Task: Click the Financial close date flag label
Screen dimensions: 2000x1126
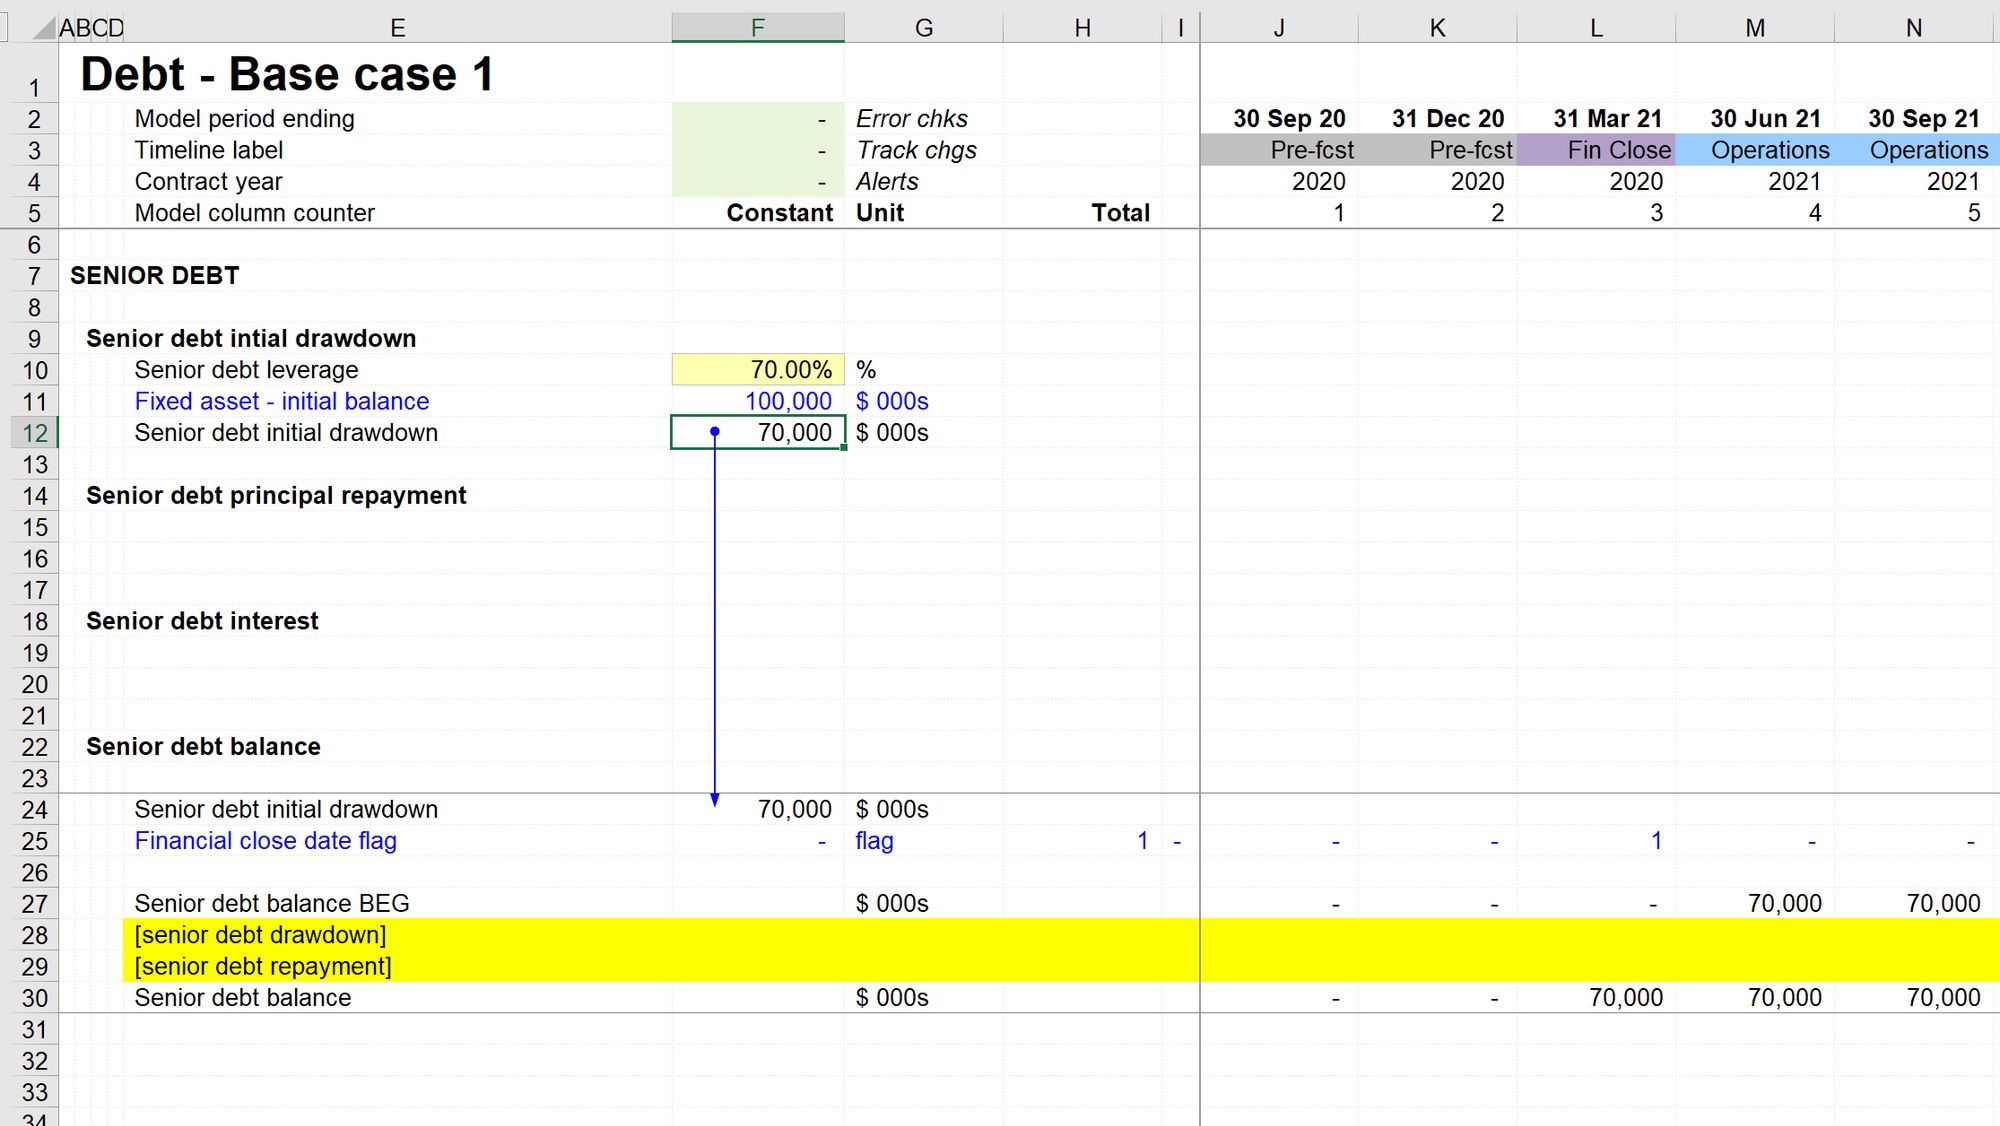Action: point(265,841)
